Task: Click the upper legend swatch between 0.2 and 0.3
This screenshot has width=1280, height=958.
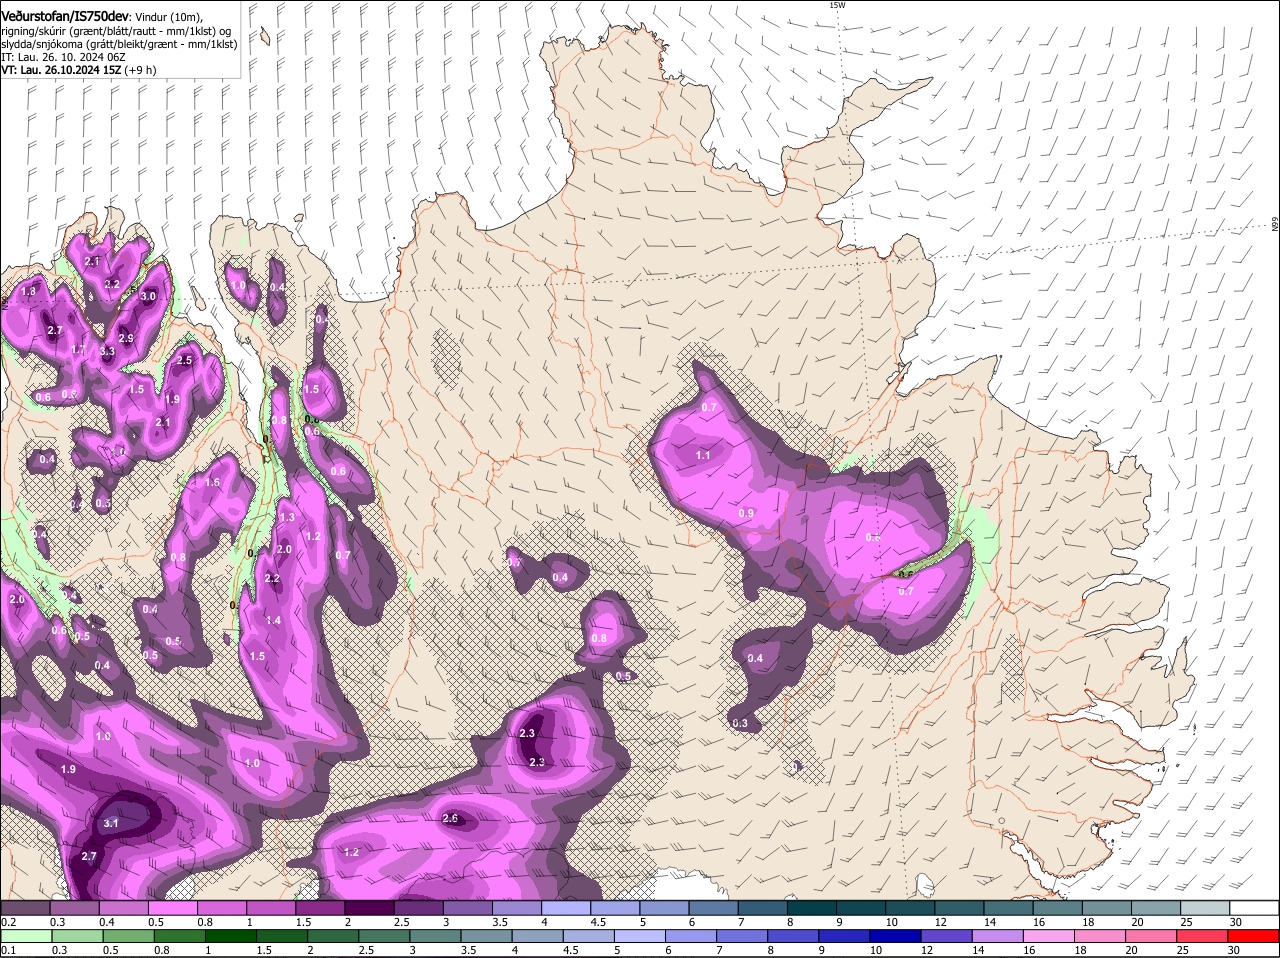Action: pyautogui.click(x=25, y=908)
